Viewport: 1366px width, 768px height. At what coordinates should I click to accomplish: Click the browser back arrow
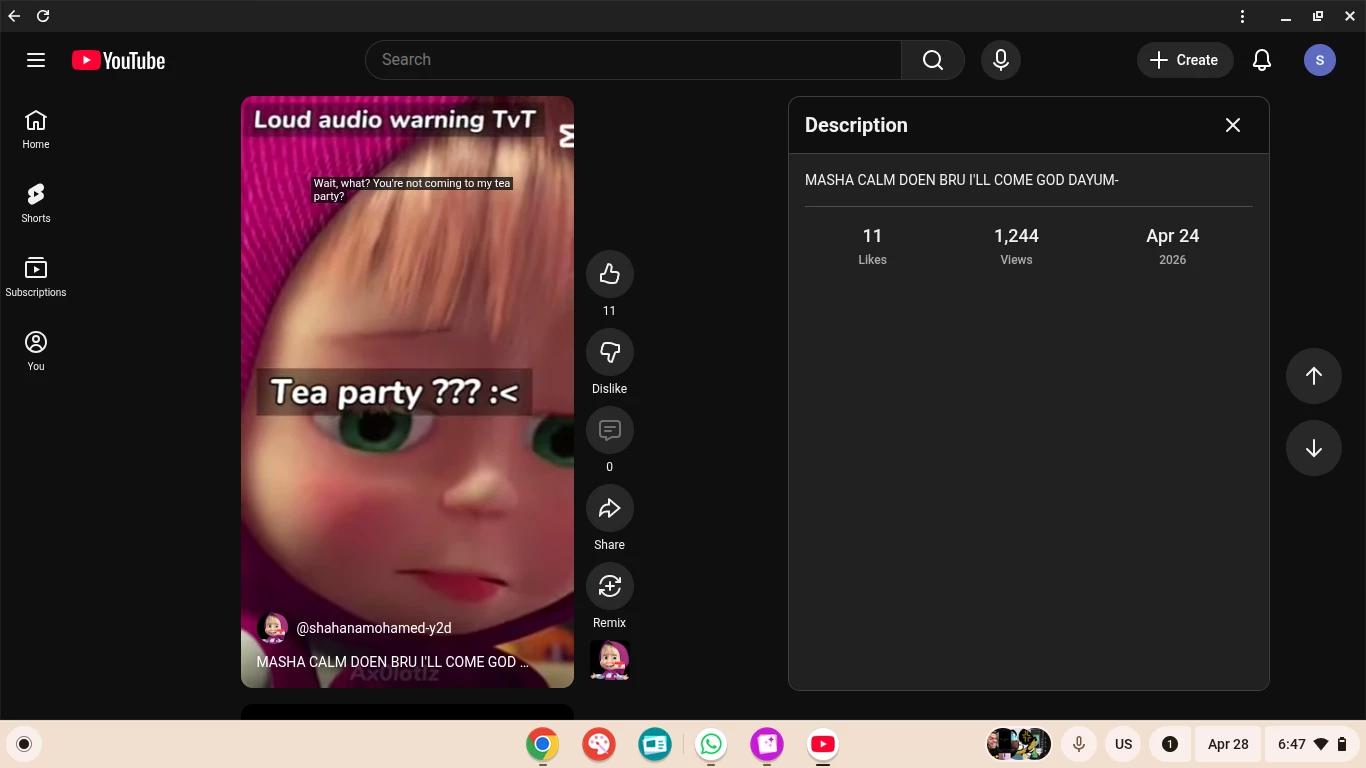coord(14,16)
